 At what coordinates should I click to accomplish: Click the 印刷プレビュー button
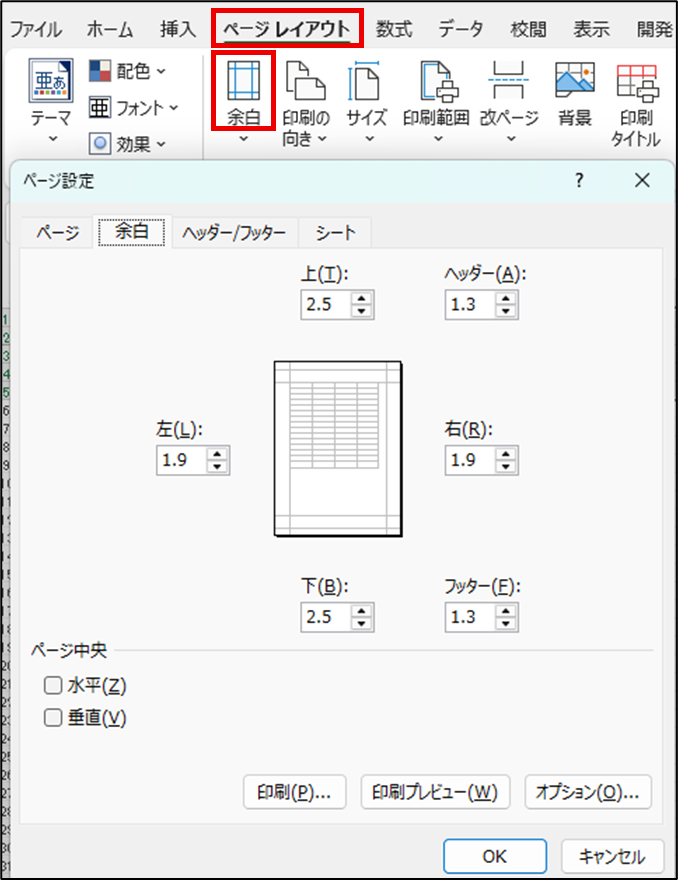435,792
